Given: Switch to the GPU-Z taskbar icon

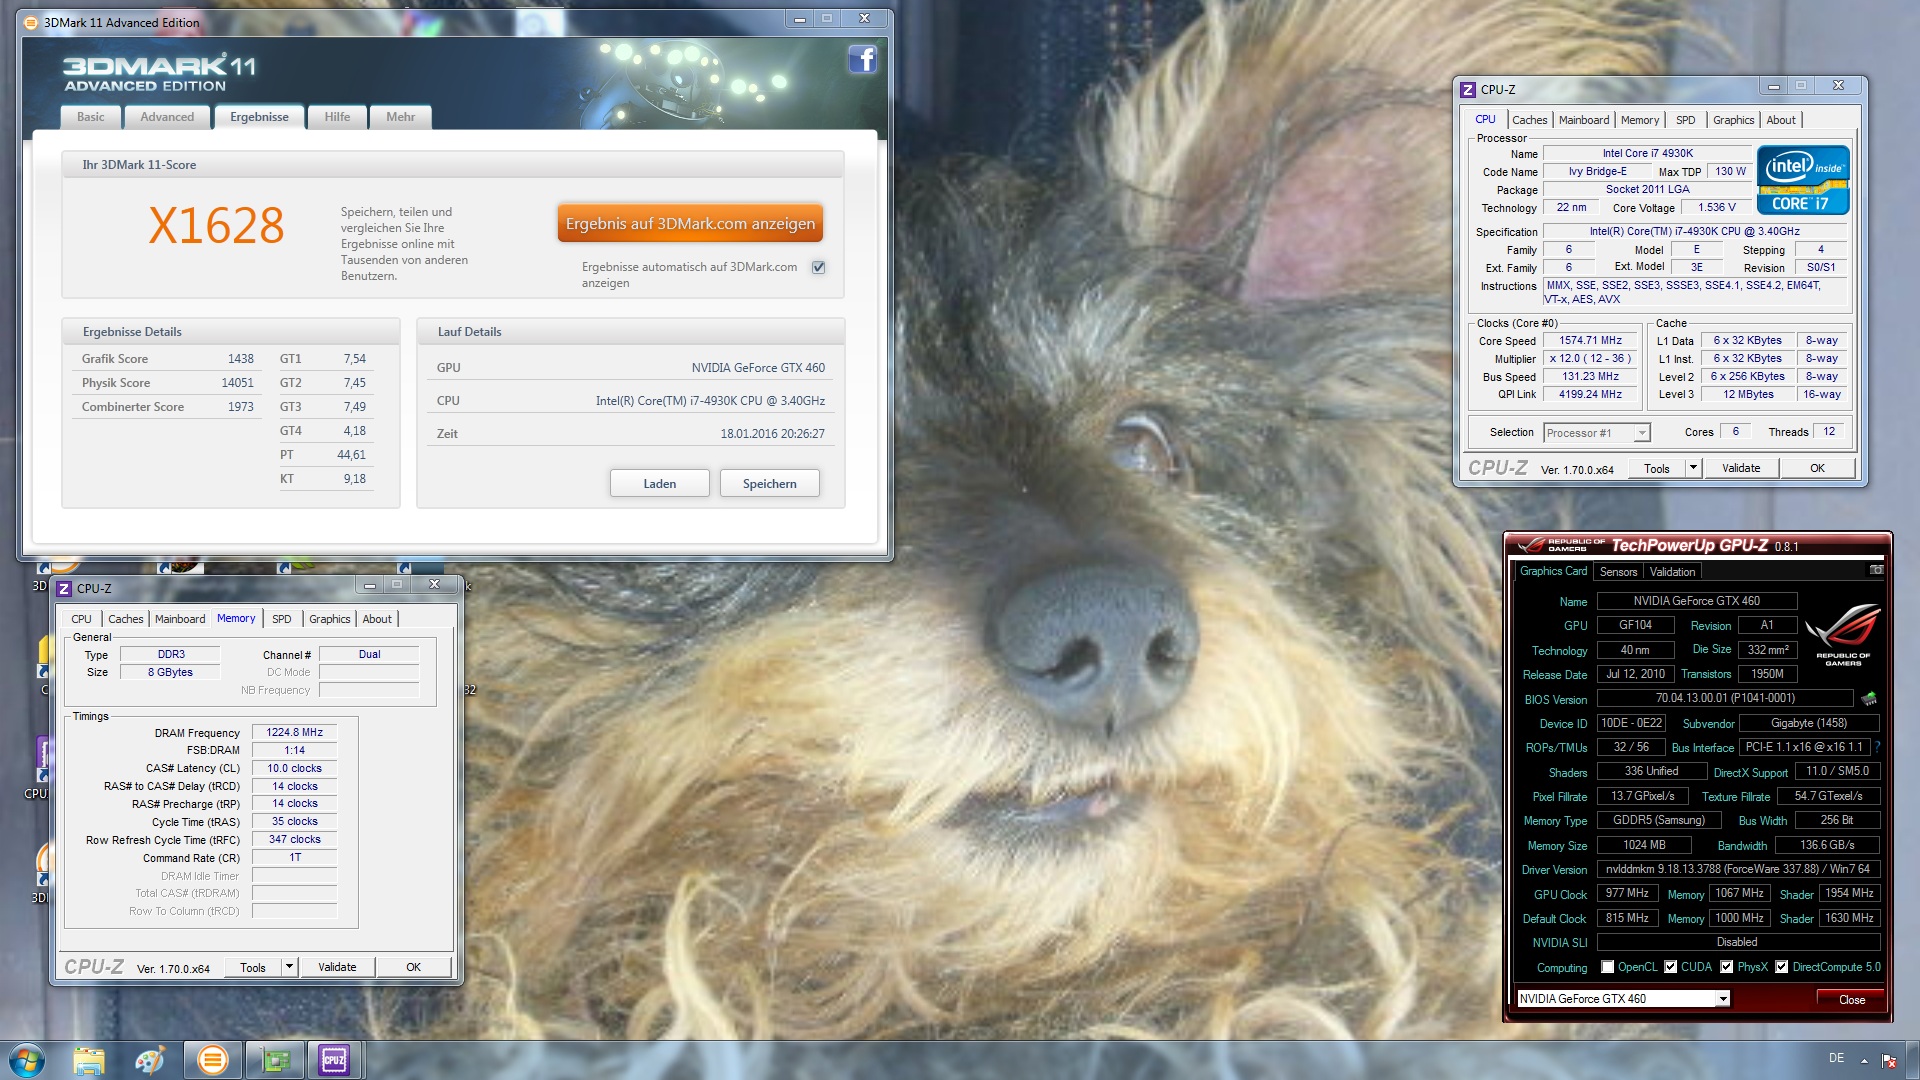Looking at the screenshot, I should [275, 1060].
